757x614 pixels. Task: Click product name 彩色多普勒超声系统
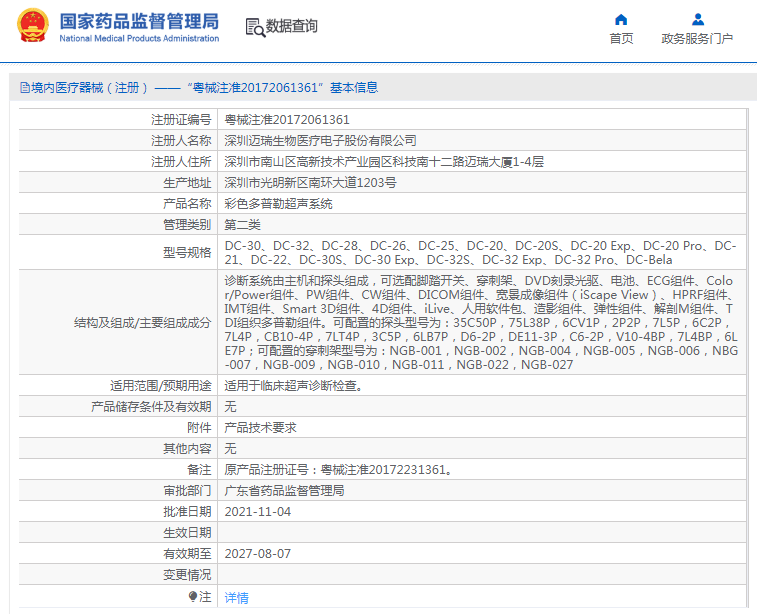pyautogui.click(x=279, y=204)
